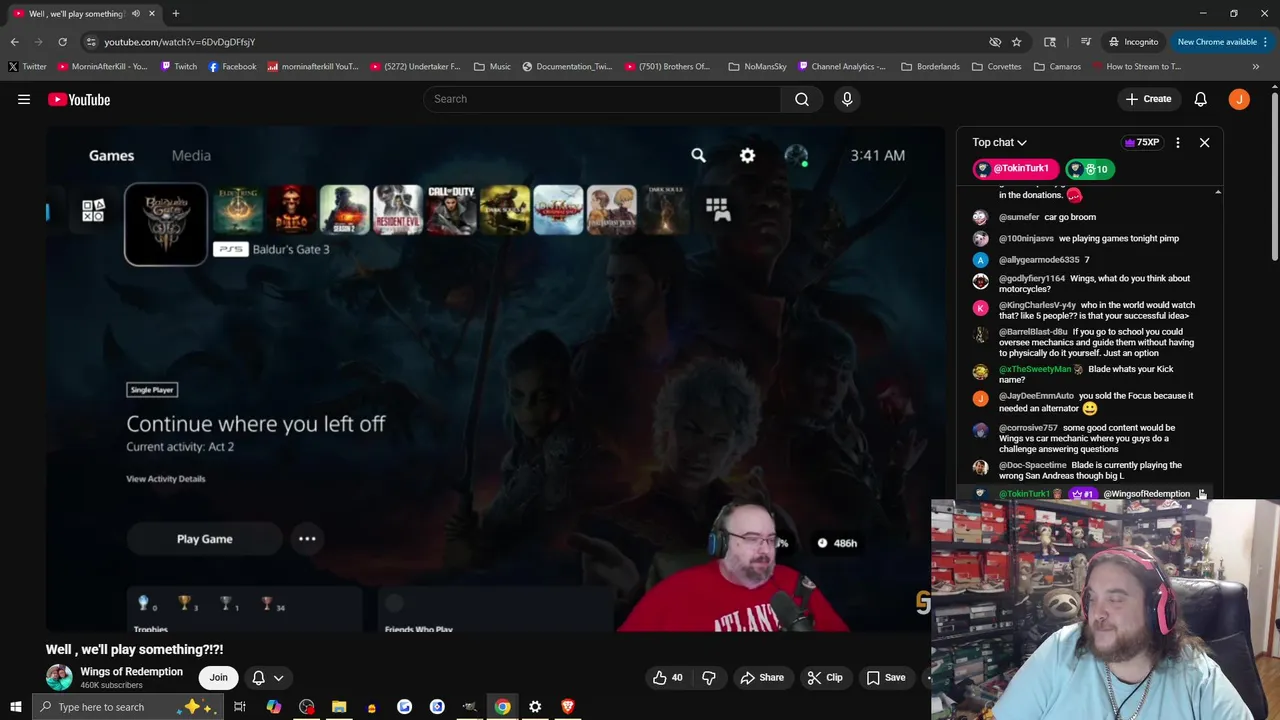Viewport: 1280px width, 720px height.
Task: Open YouTube notifications bell in header
Action: point(1200,99)
